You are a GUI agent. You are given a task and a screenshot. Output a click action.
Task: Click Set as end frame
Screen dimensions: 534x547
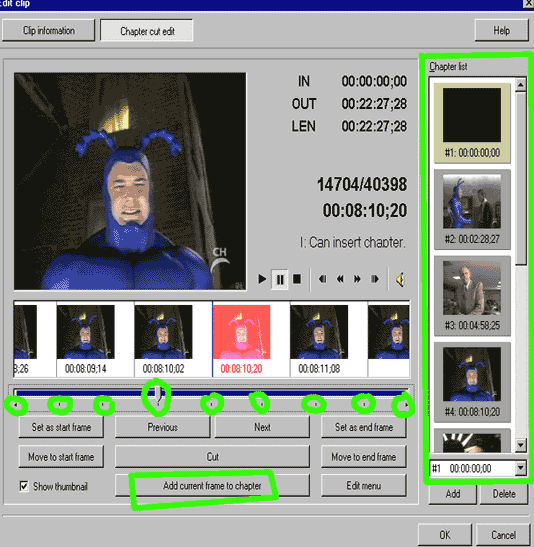pos(364,427)
